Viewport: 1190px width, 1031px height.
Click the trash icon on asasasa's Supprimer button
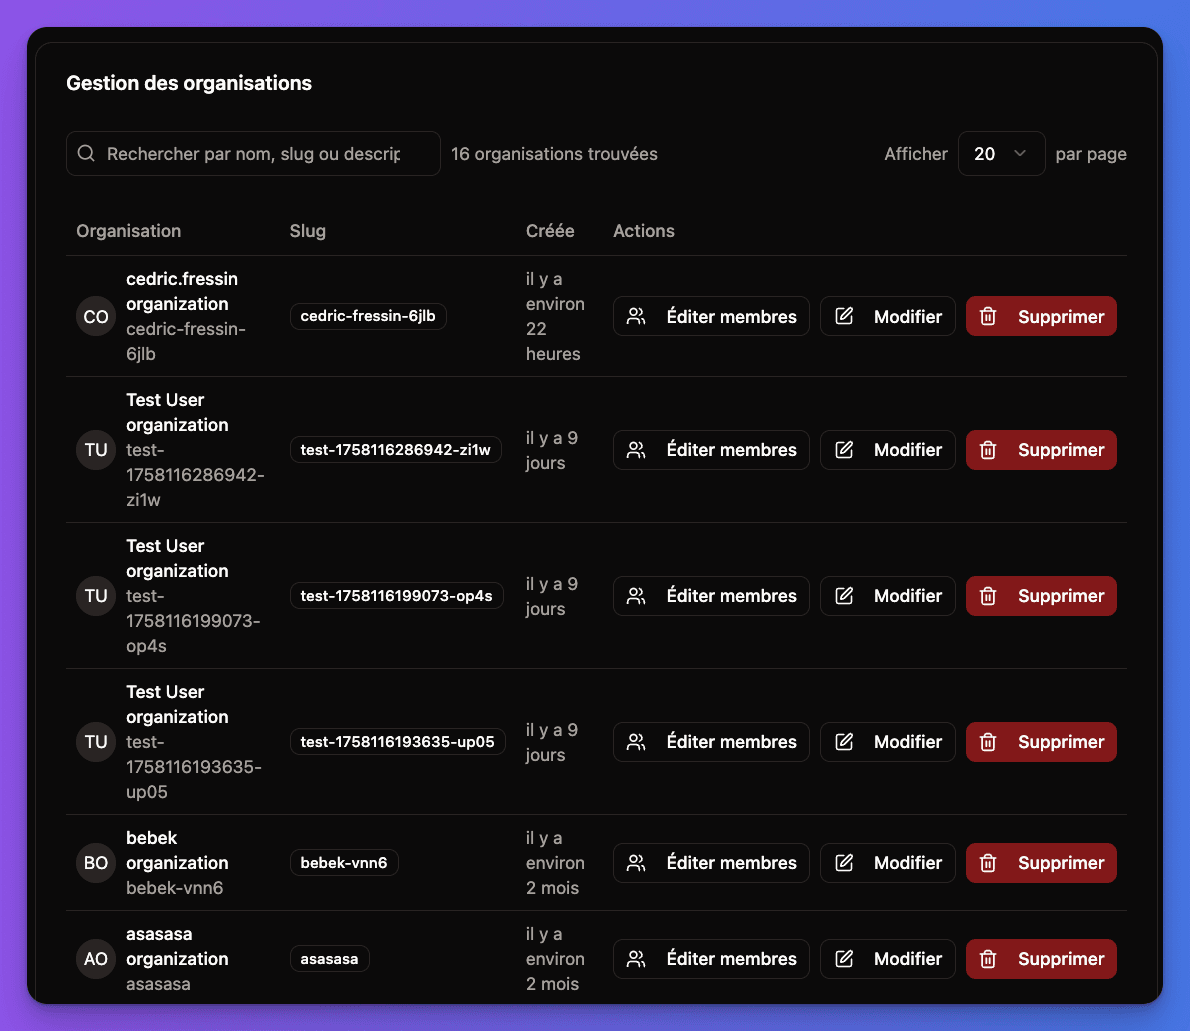[988, 959]
